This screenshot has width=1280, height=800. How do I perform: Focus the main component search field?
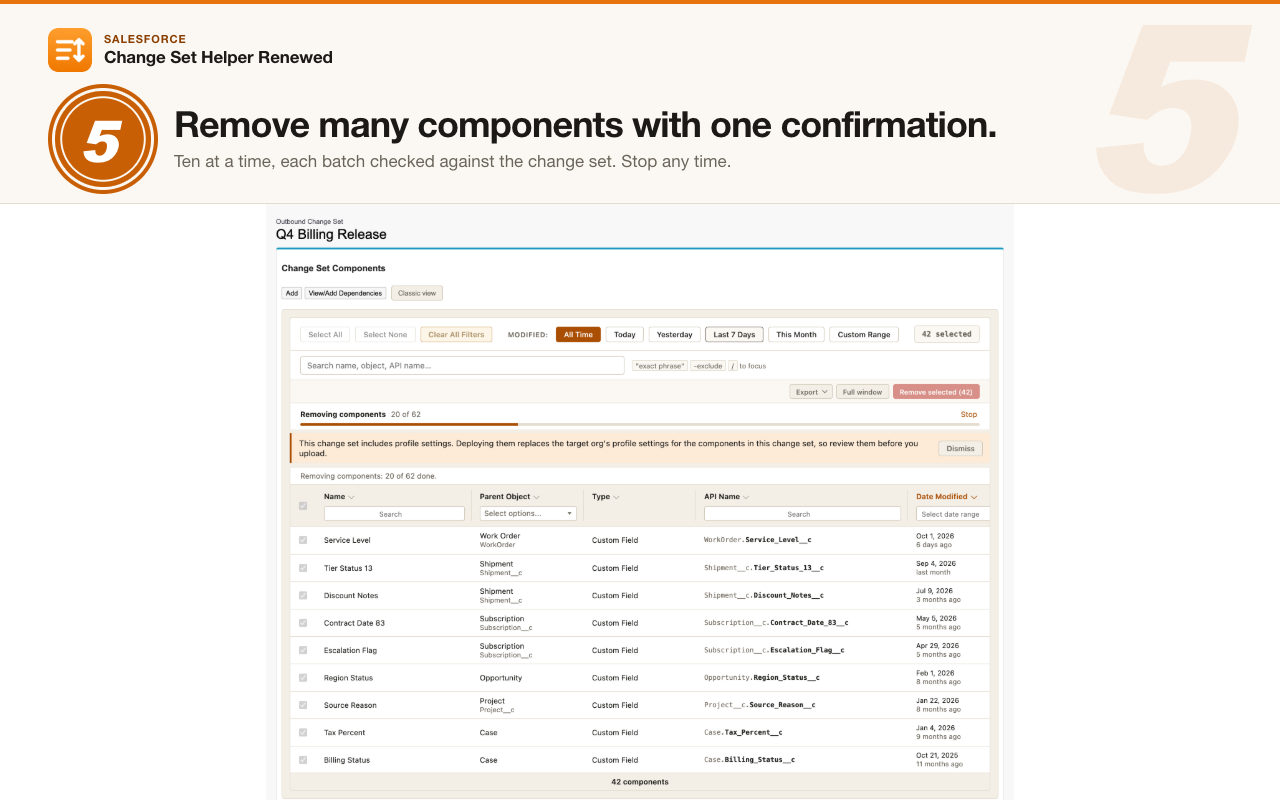click(x=462, y=366)
